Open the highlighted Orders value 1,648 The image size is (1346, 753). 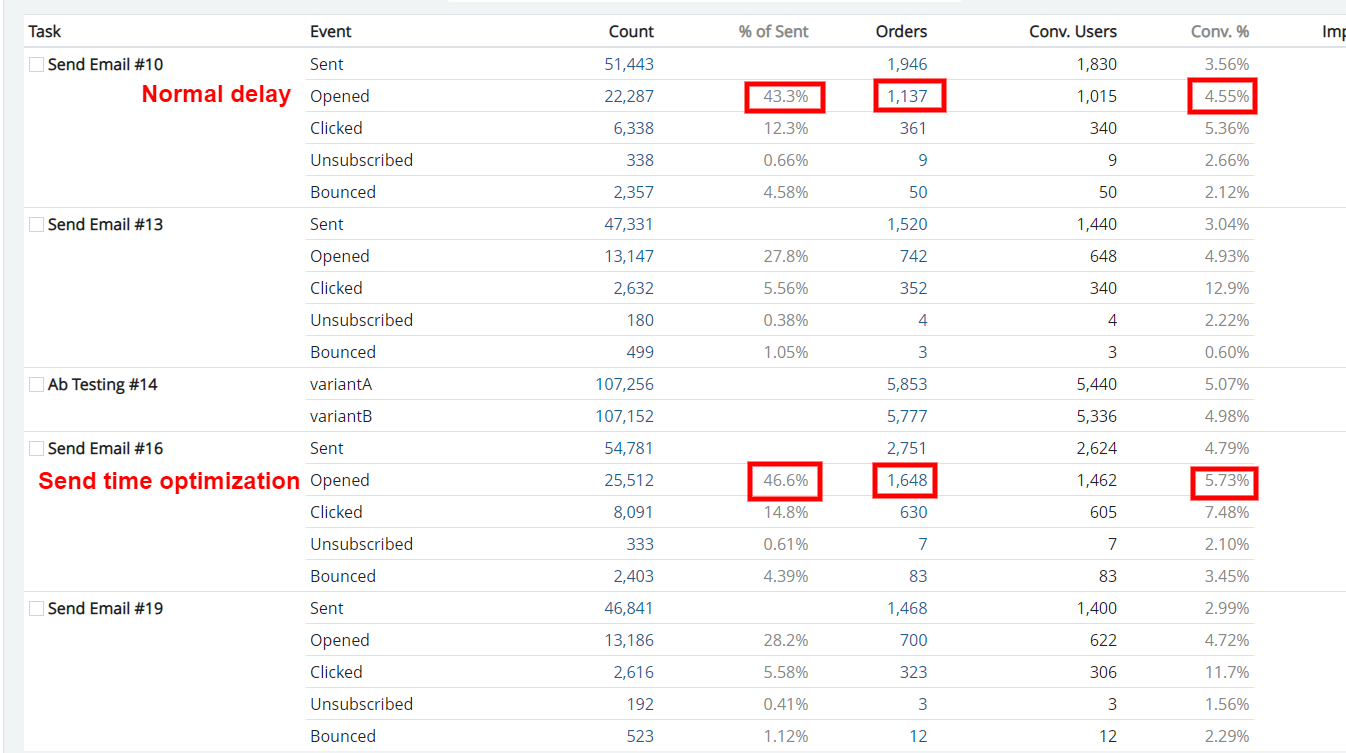pos(904,480)
